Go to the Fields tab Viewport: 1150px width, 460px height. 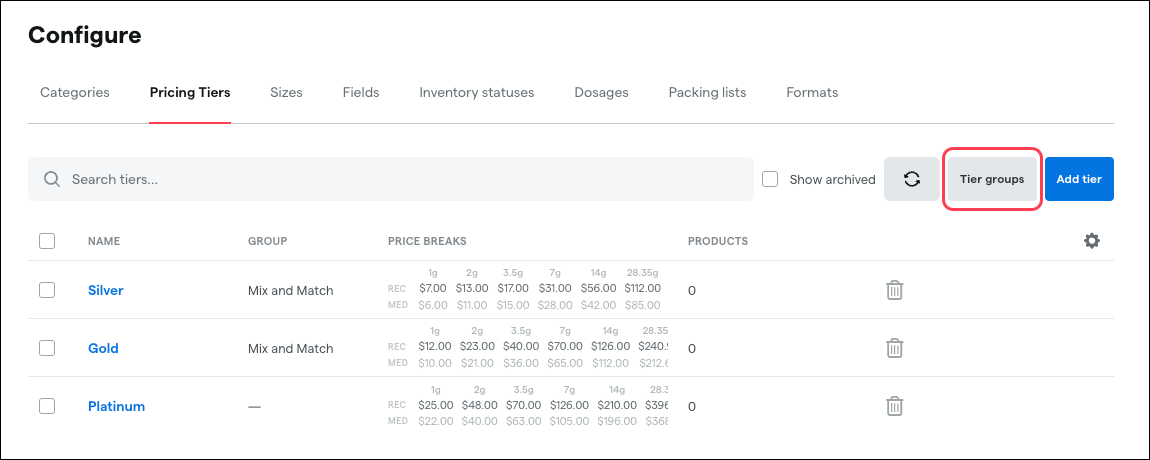[361, 92]
